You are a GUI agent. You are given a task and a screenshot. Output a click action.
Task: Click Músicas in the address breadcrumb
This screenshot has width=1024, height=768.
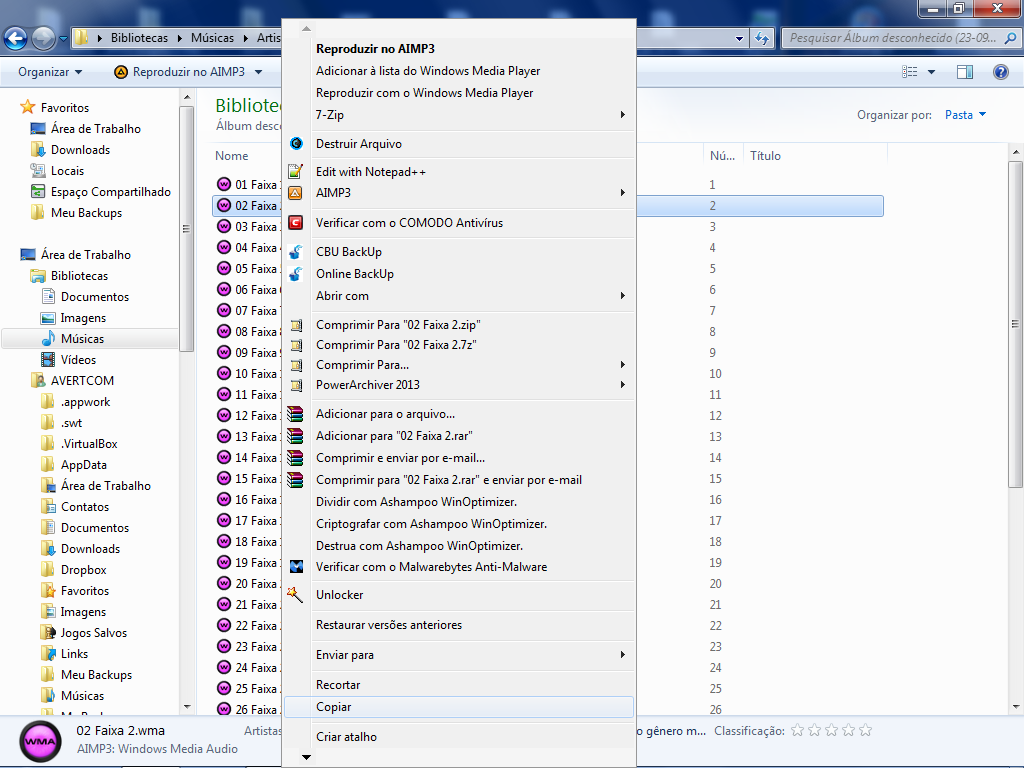(212, 38)
